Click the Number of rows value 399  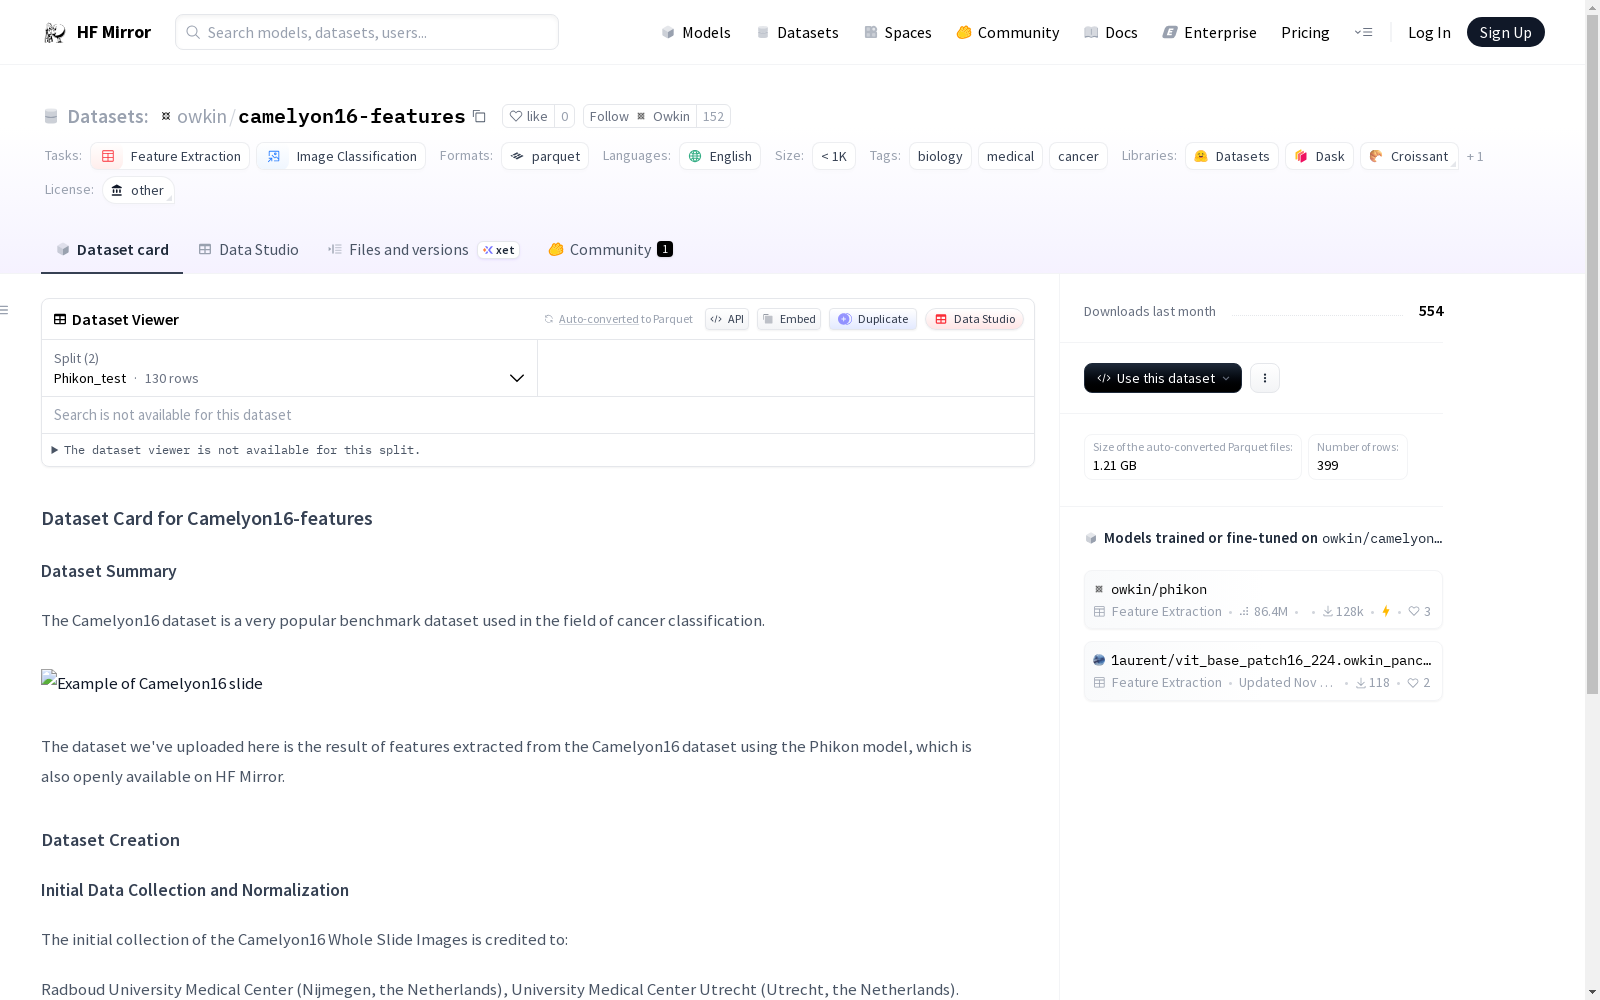click(x=1328, y=465)
